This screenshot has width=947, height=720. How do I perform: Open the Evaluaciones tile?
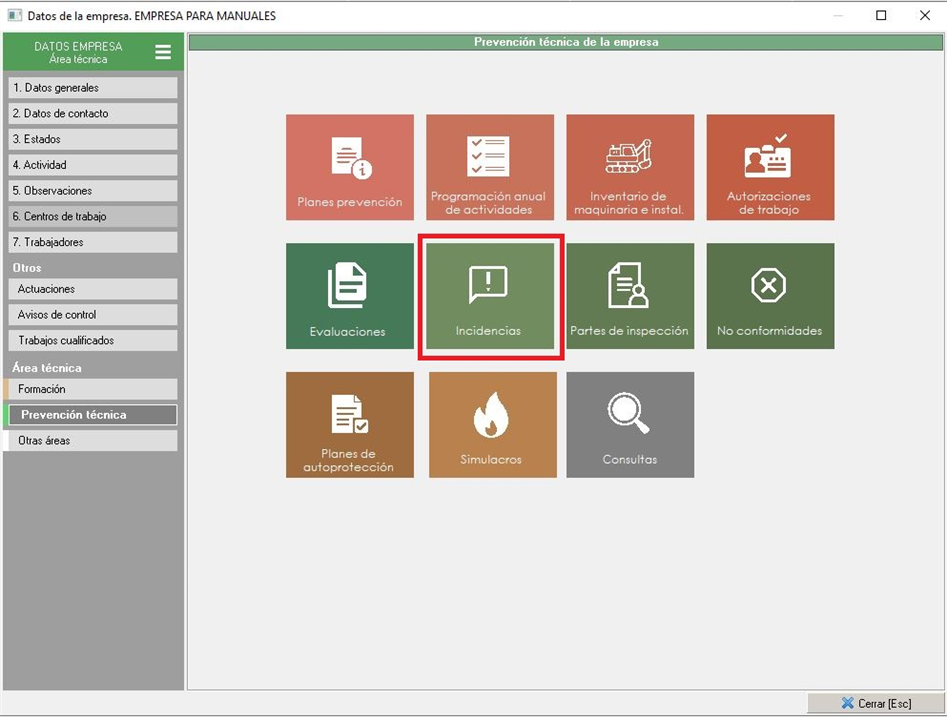[349, 296]
